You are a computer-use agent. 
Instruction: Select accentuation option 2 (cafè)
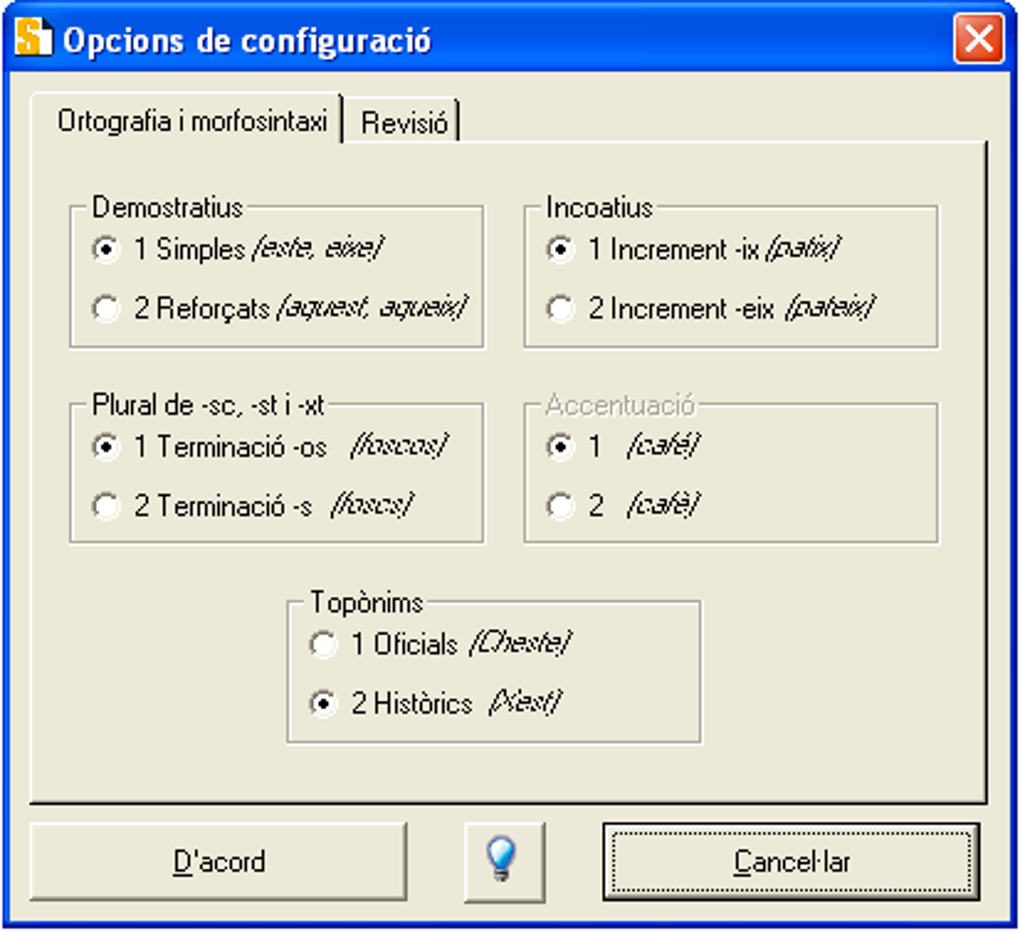(x=560, y=506)
